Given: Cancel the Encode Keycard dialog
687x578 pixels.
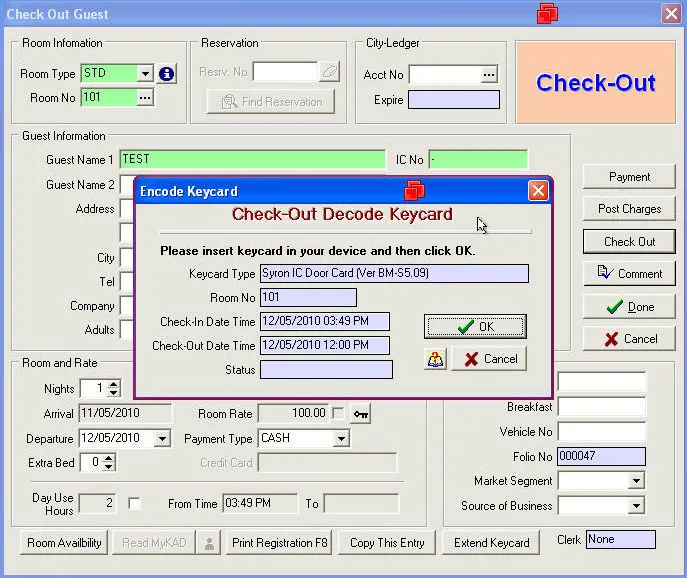Looking at the screenshot, I should (489, 359).
